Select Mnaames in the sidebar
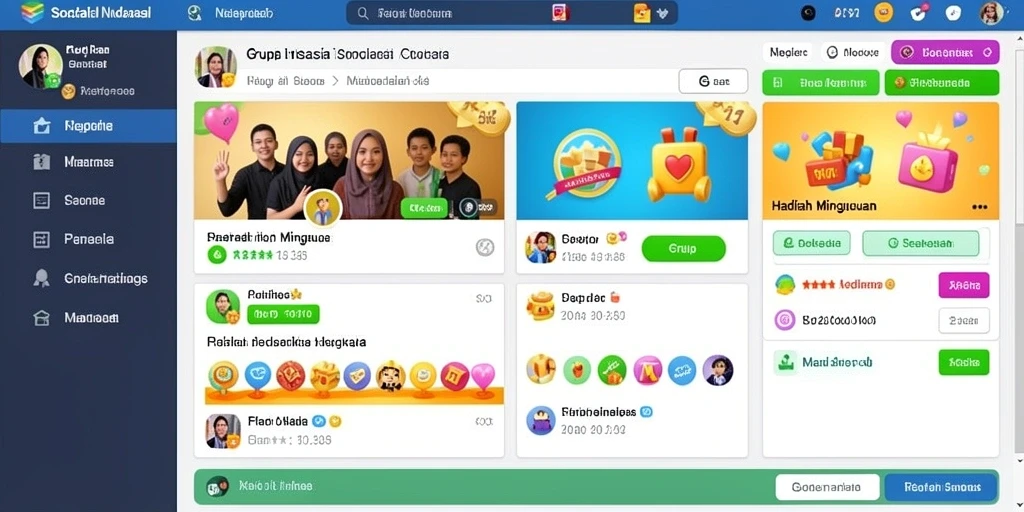1024x512 pixels. point(88,162)
